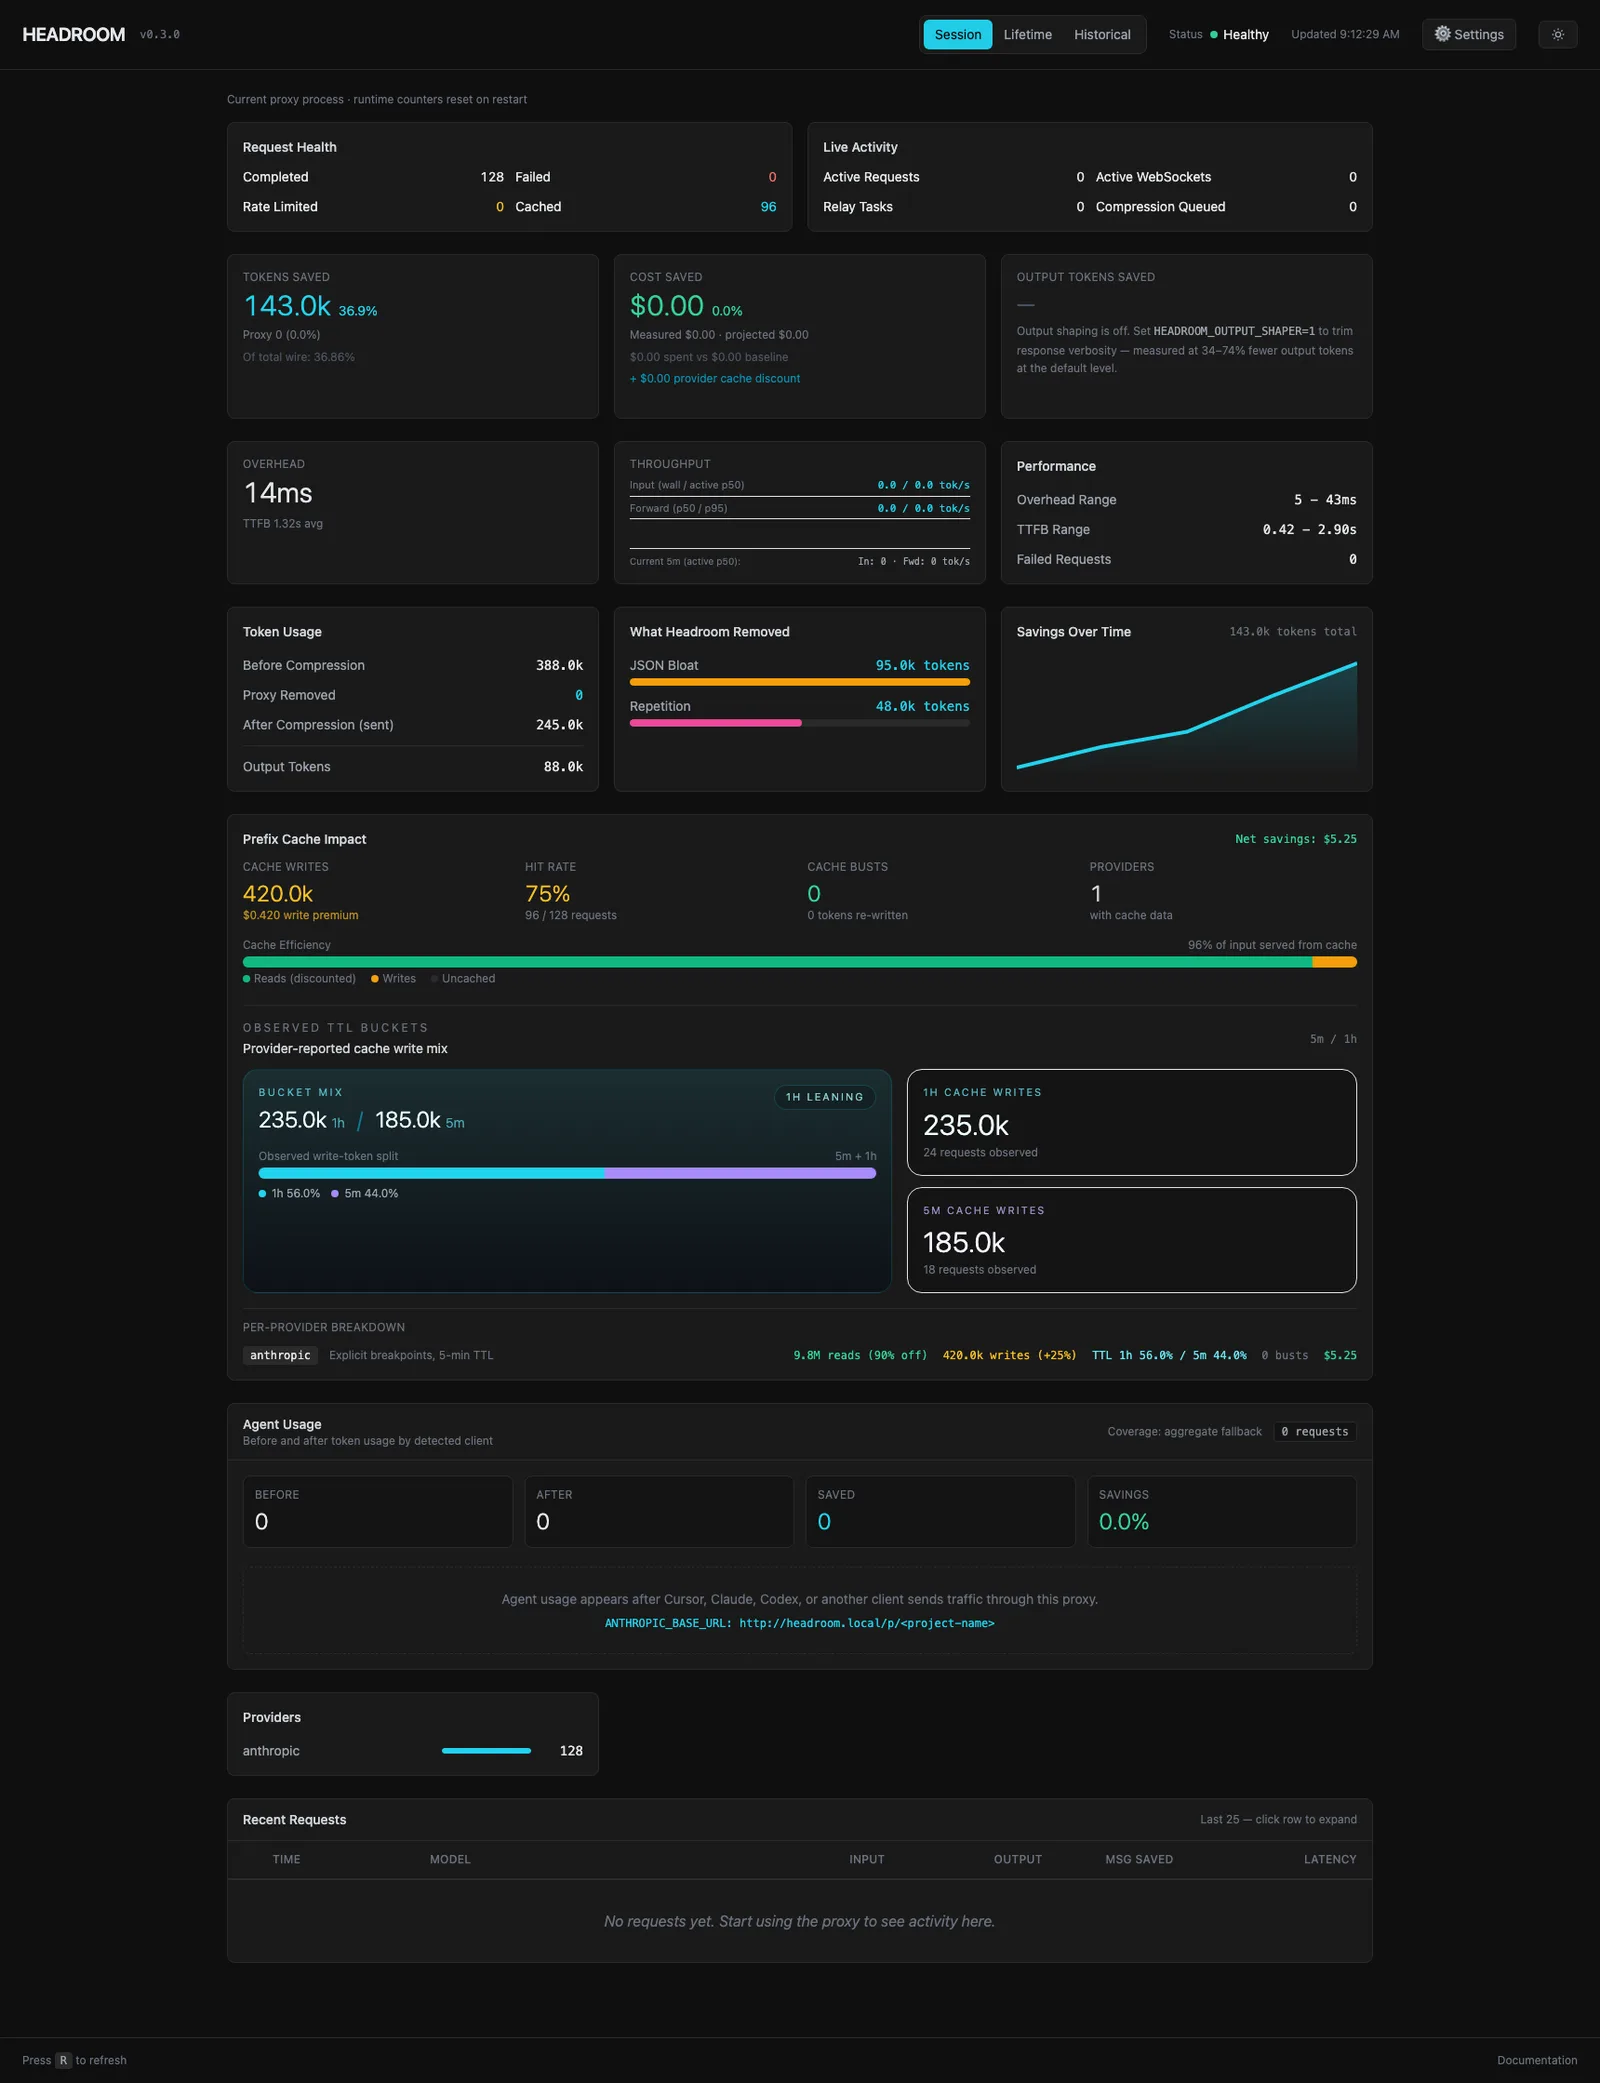Image resolution: width=1600 pixels, height=2083 pixels.
Task: Click the Cached count 96
Action: pyautogui.click(x=768, y=207)
